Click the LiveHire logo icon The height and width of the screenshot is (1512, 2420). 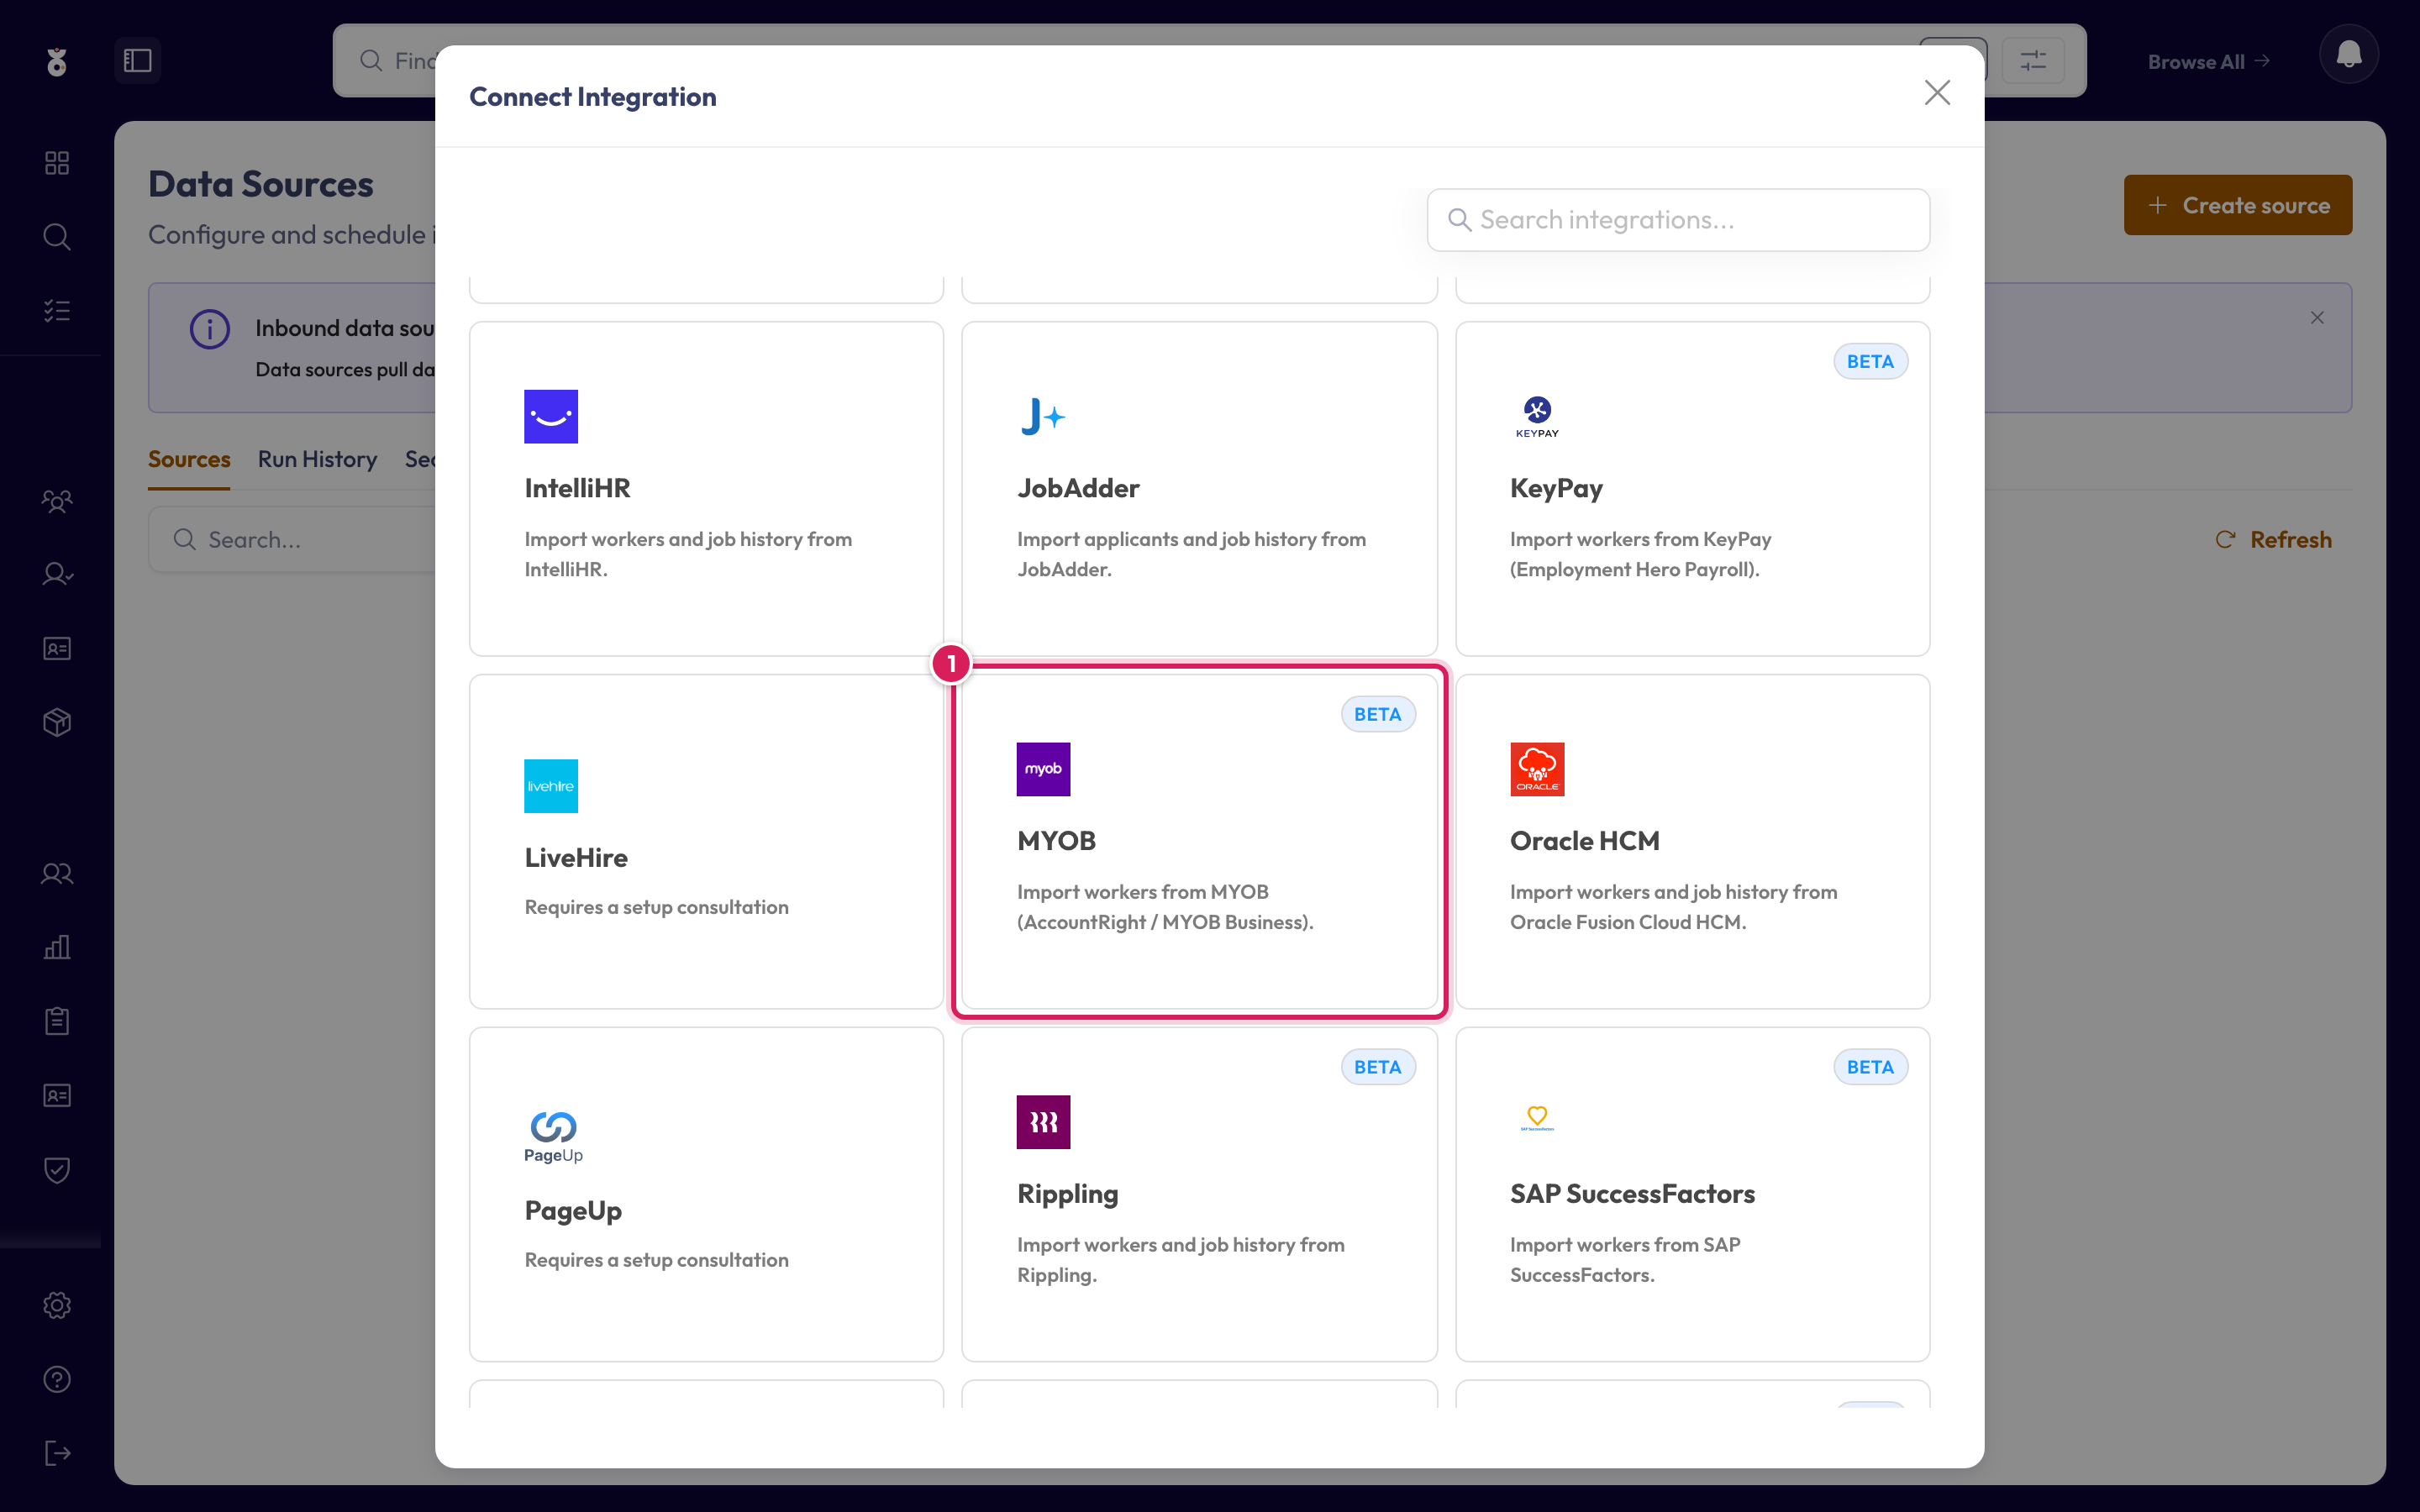551,786
